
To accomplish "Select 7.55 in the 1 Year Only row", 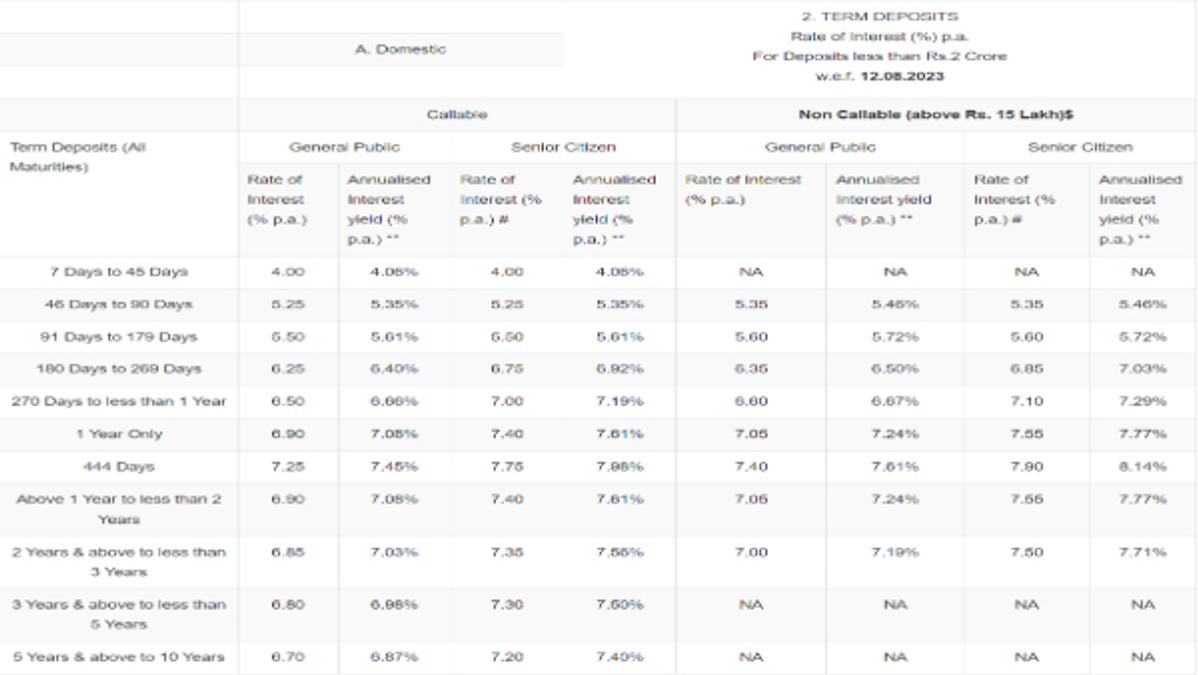I will [x=1027, y=433].
